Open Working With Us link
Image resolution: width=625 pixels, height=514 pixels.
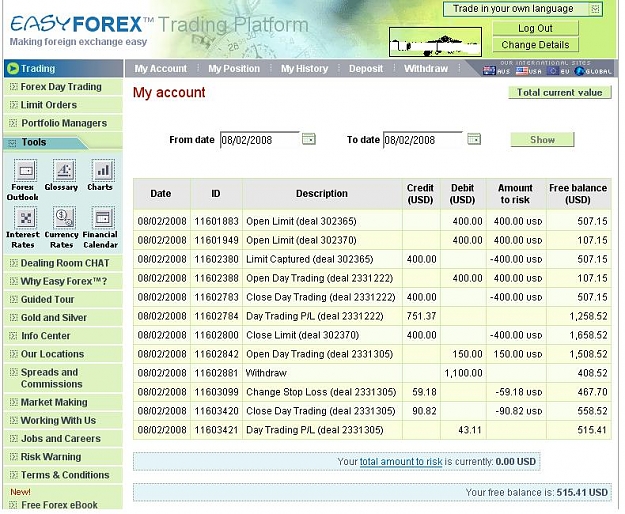(58, 420)
